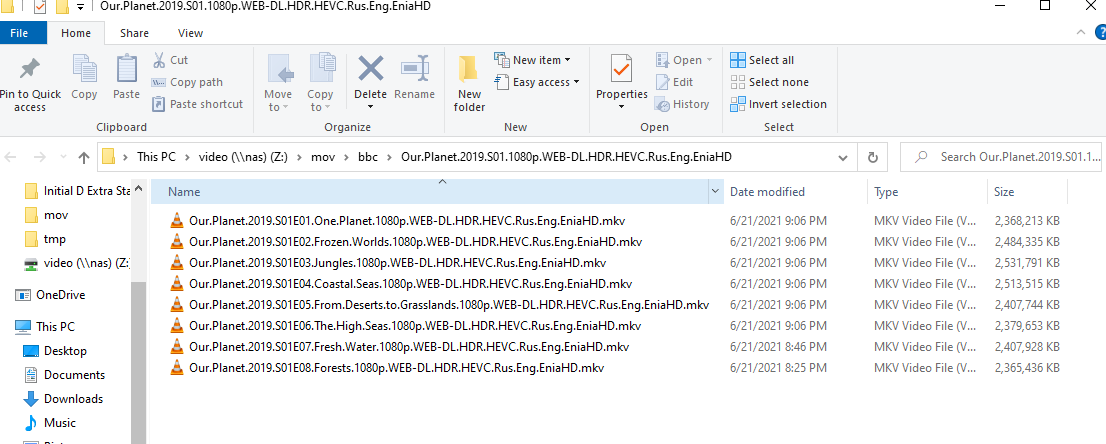Open the Copy to menu
Viewport: 1106px width, 444px height.
tap(320, 83)
